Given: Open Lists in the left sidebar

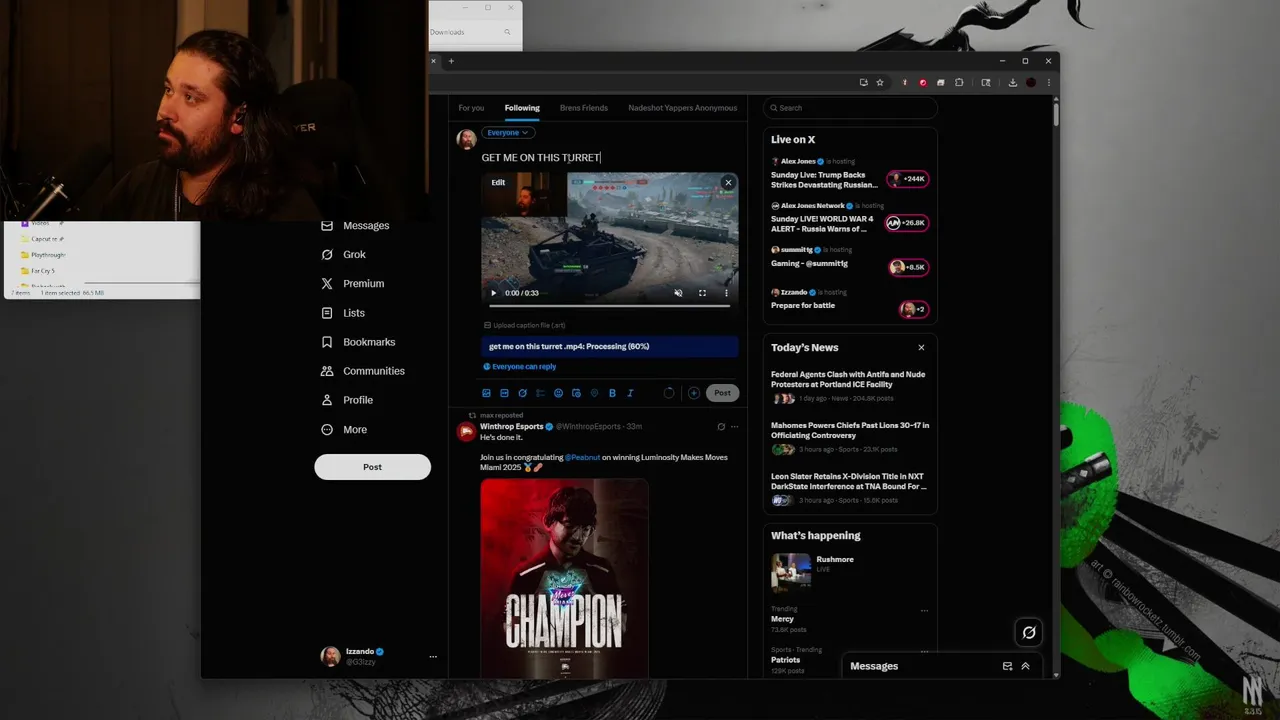Looking at the screenshot, I should [x=342, y=313].
